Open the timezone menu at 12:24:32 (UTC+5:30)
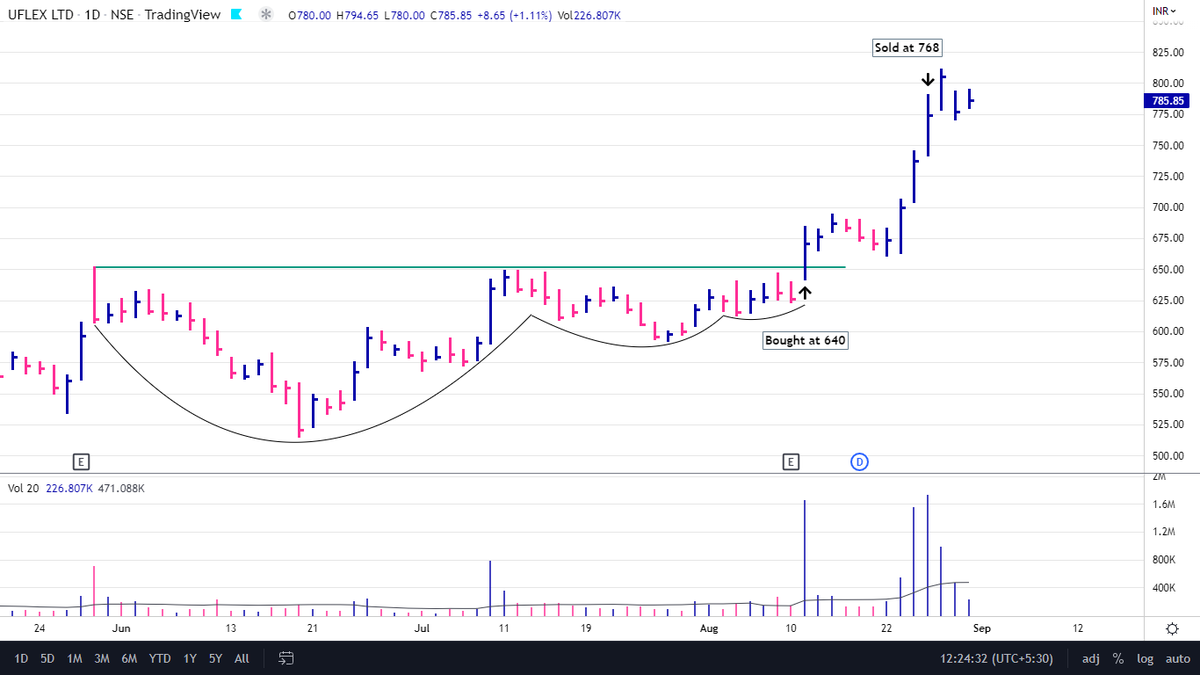The width and height of the screenshot is (1200, 675). tap(996, 659)
